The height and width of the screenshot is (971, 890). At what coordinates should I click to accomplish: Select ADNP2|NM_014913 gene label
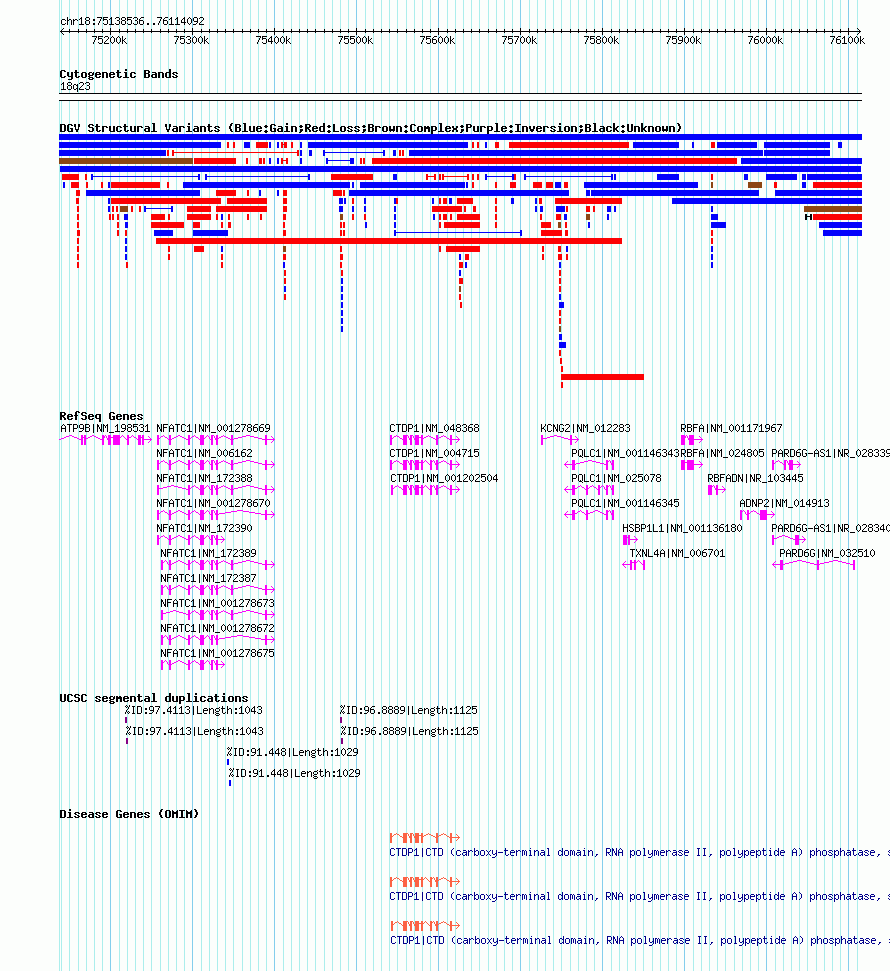point(784,503)
